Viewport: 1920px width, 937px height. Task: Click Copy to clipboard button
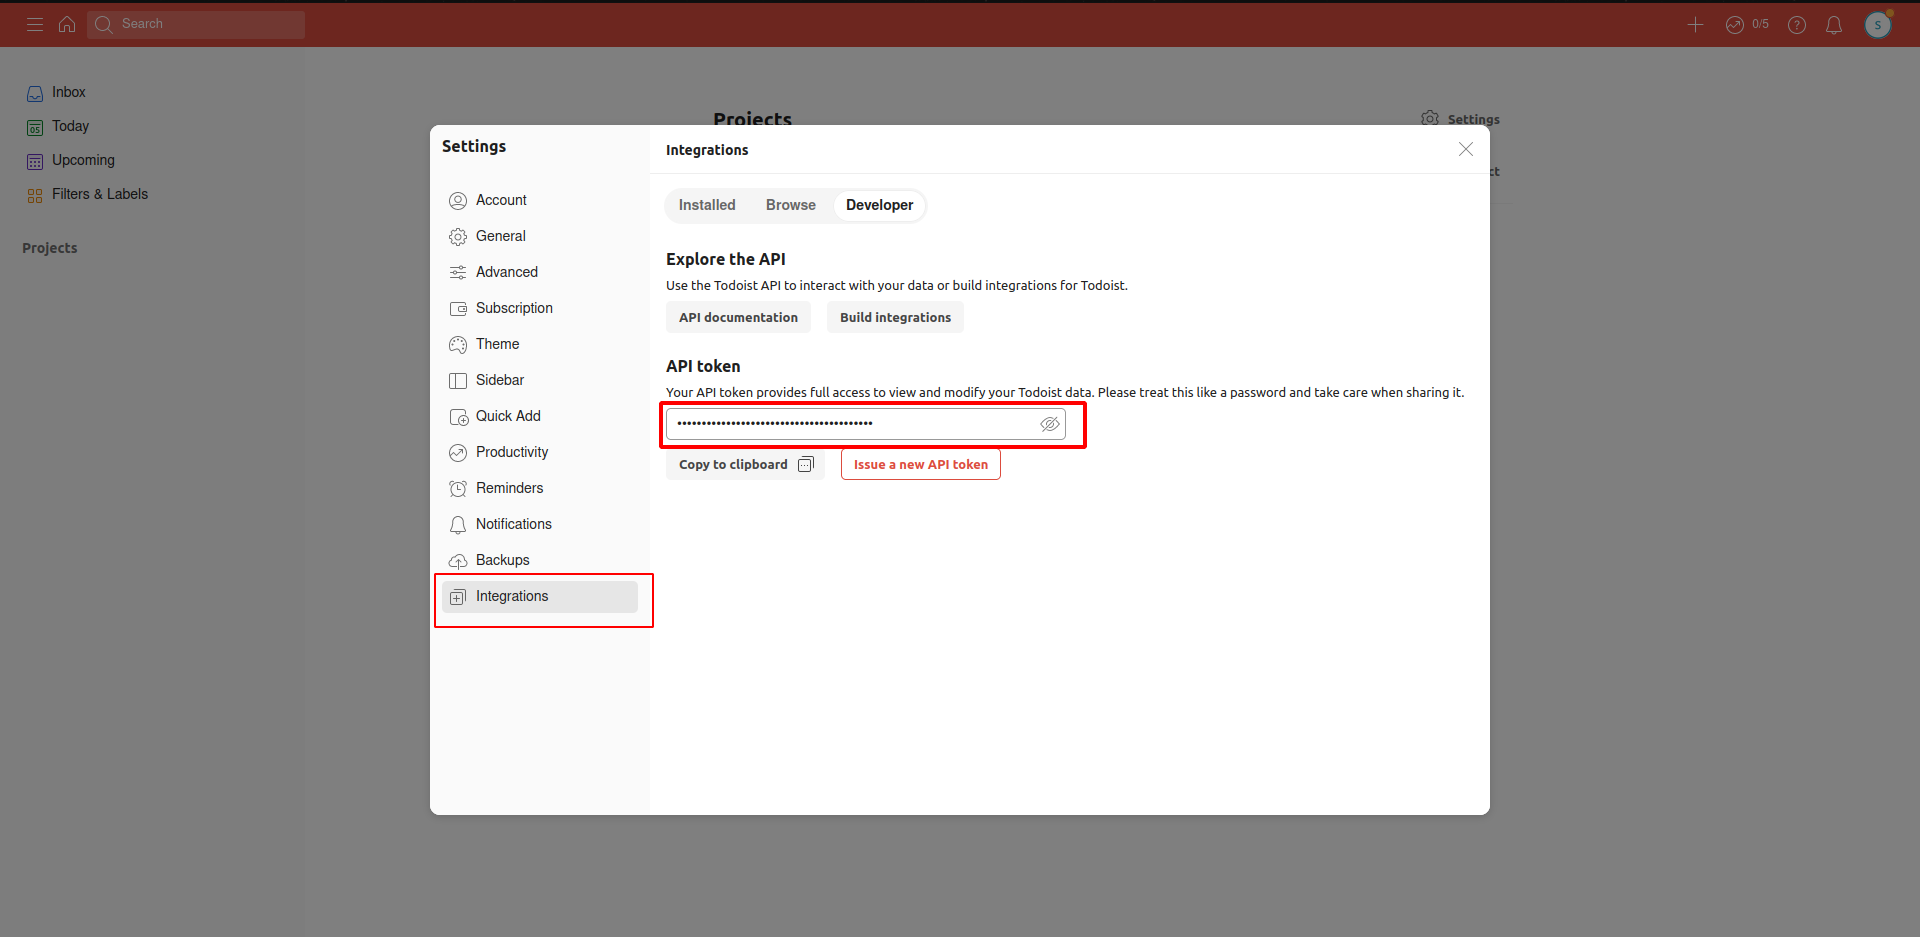point(745,464)
